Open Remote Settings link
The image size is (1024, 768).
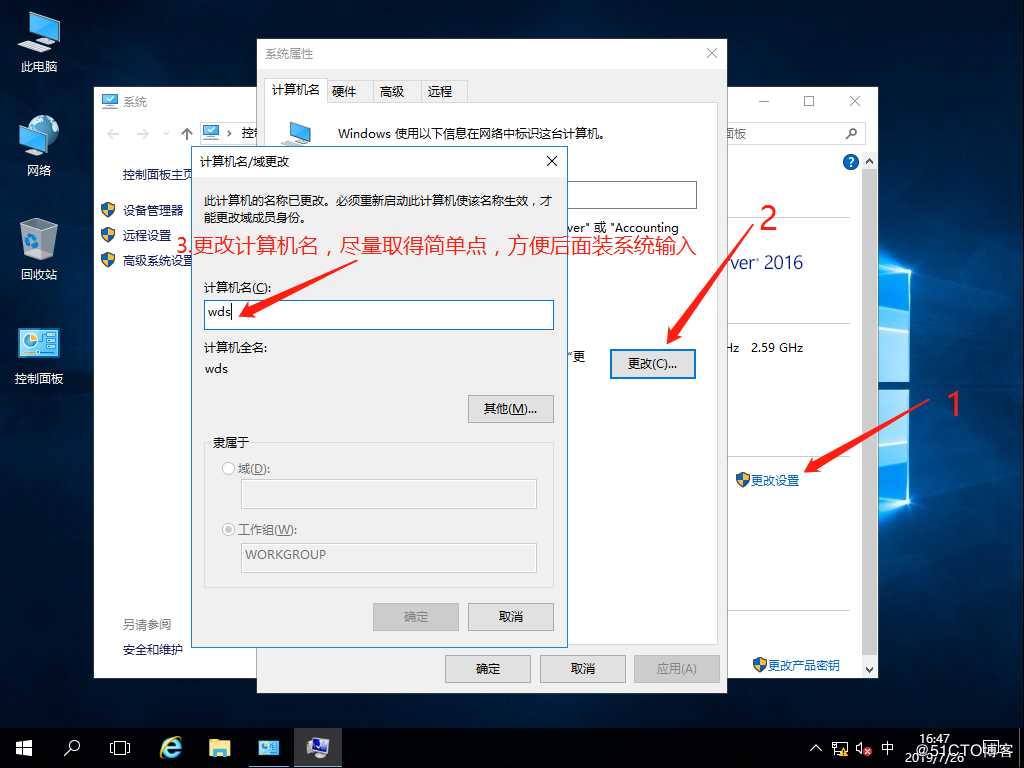tap(147, 235)
